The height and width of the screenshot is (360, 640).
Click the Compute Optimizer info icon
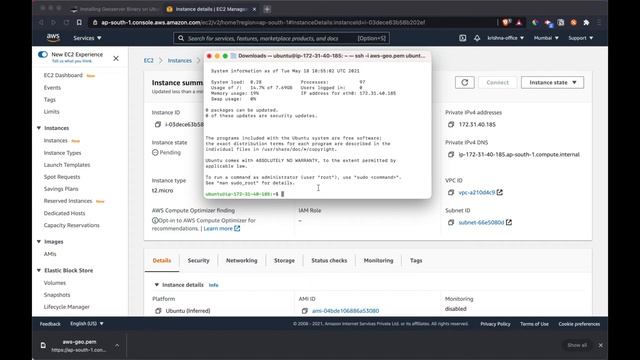pyautogui.click(x=155, y=220)
